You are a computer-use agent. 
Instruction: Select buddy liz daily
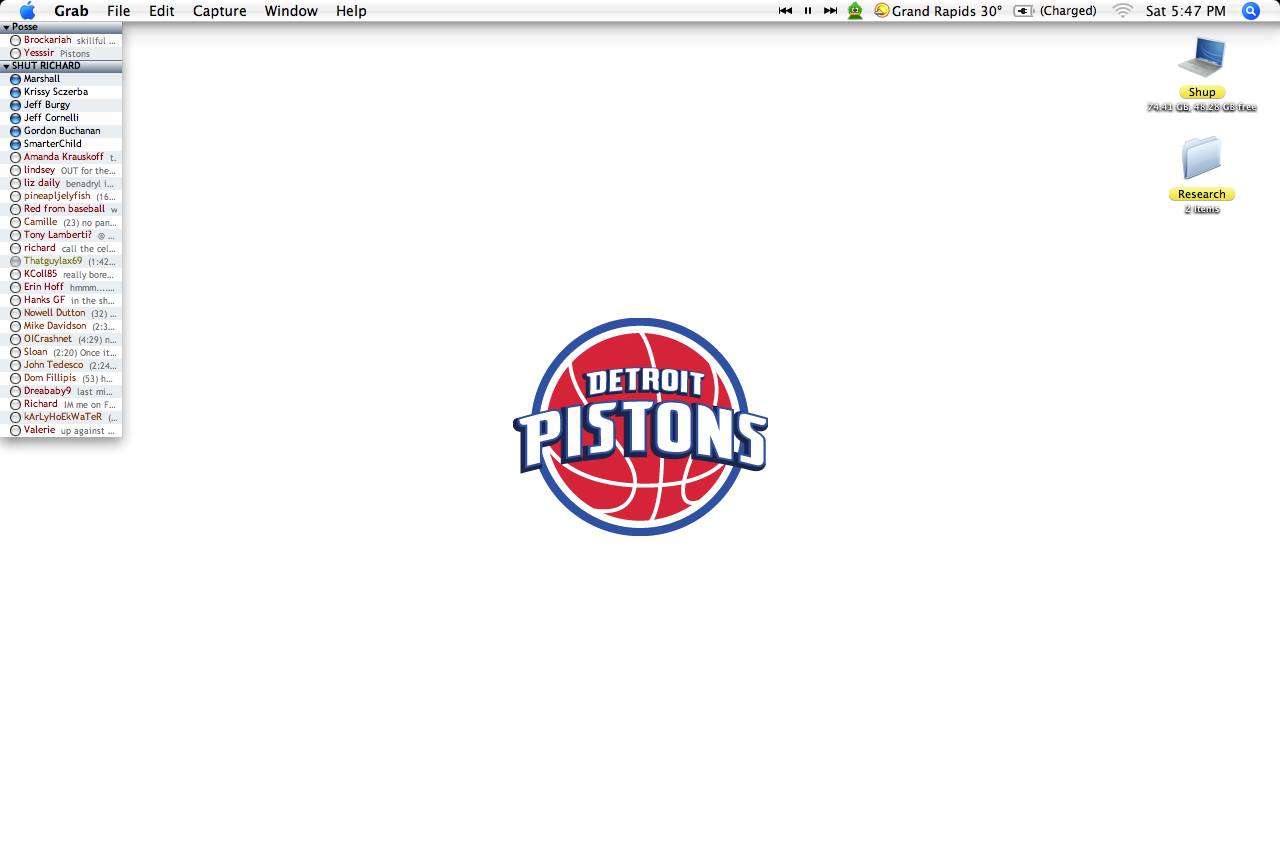tap(61, 183)
